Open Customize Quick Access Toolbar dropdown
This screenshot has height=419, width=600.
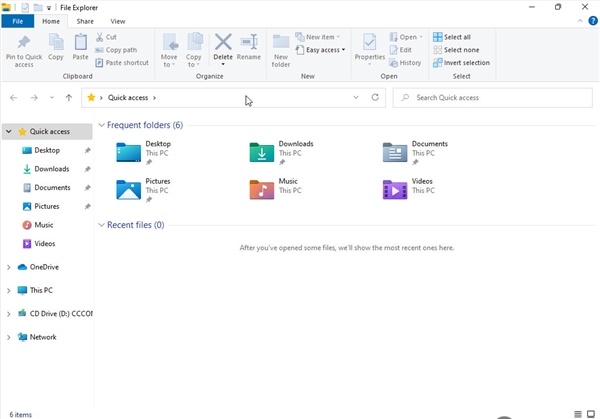click(x=49, y=8)
